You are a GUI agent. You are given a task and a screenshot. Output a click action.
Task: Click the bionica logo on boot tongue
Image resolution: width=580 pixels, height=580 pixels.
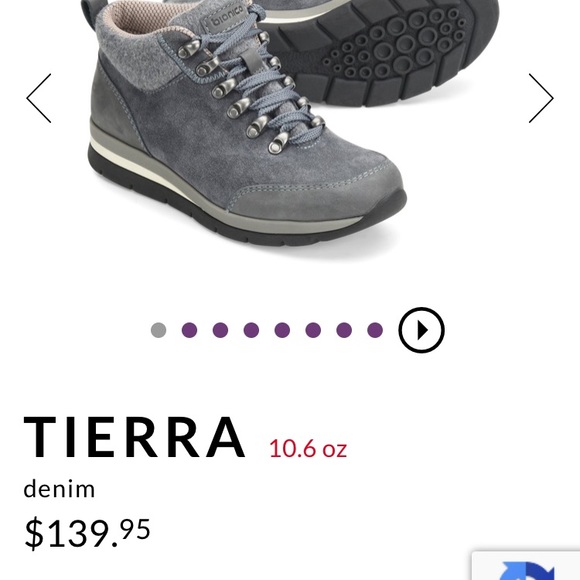(227, 18)
